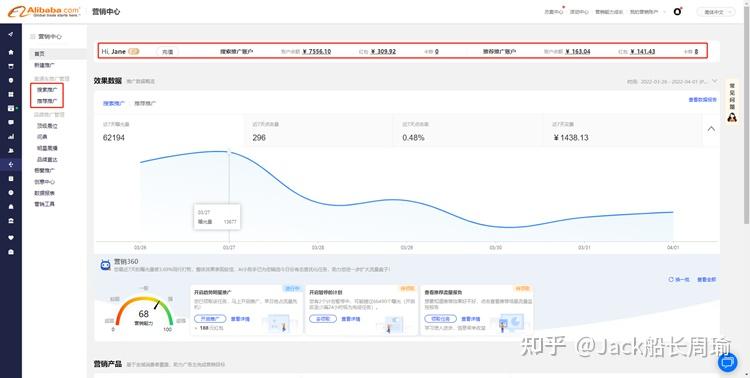
Task: Open the date range dropdown 2022-03-26
Action: [672, 81]
